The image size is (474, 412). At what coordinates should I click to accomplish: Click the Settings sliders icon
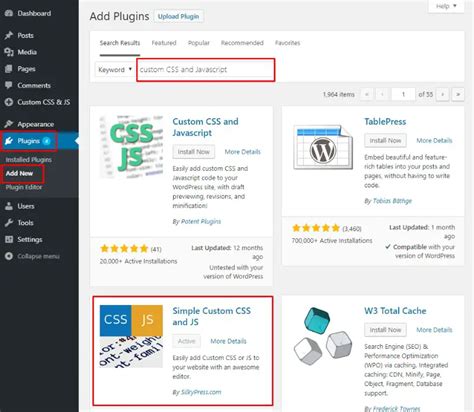[9, 239]
